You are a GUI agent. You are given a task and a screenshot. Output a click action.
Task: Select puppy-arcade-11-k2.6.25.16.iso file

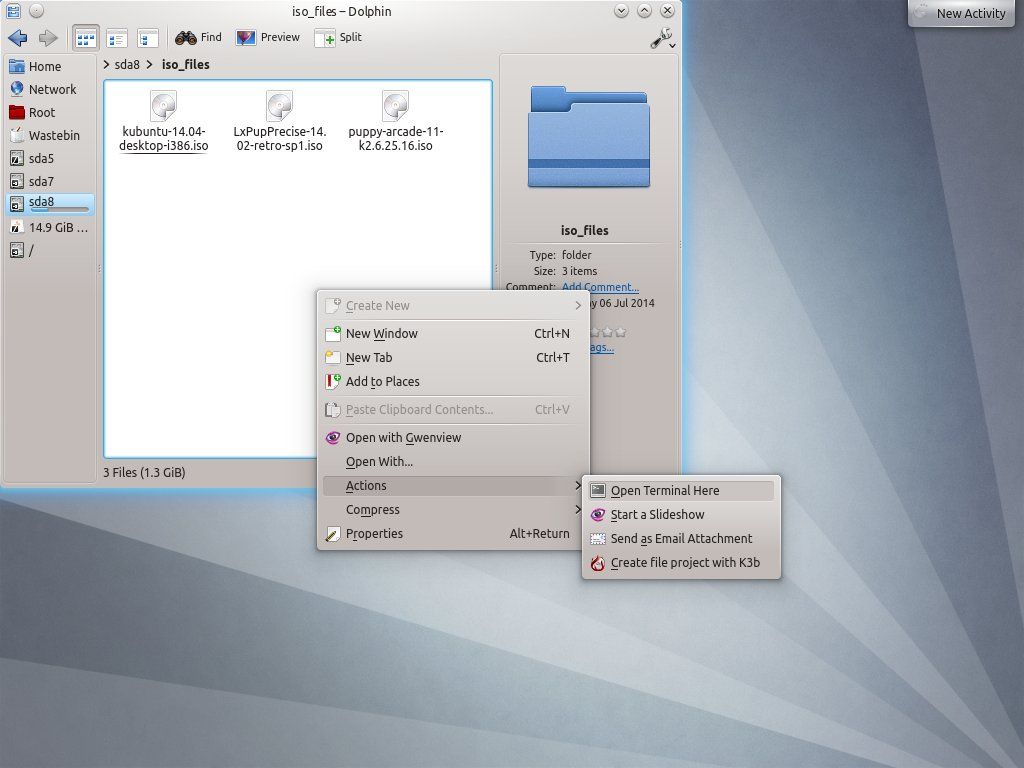point(396,121)
